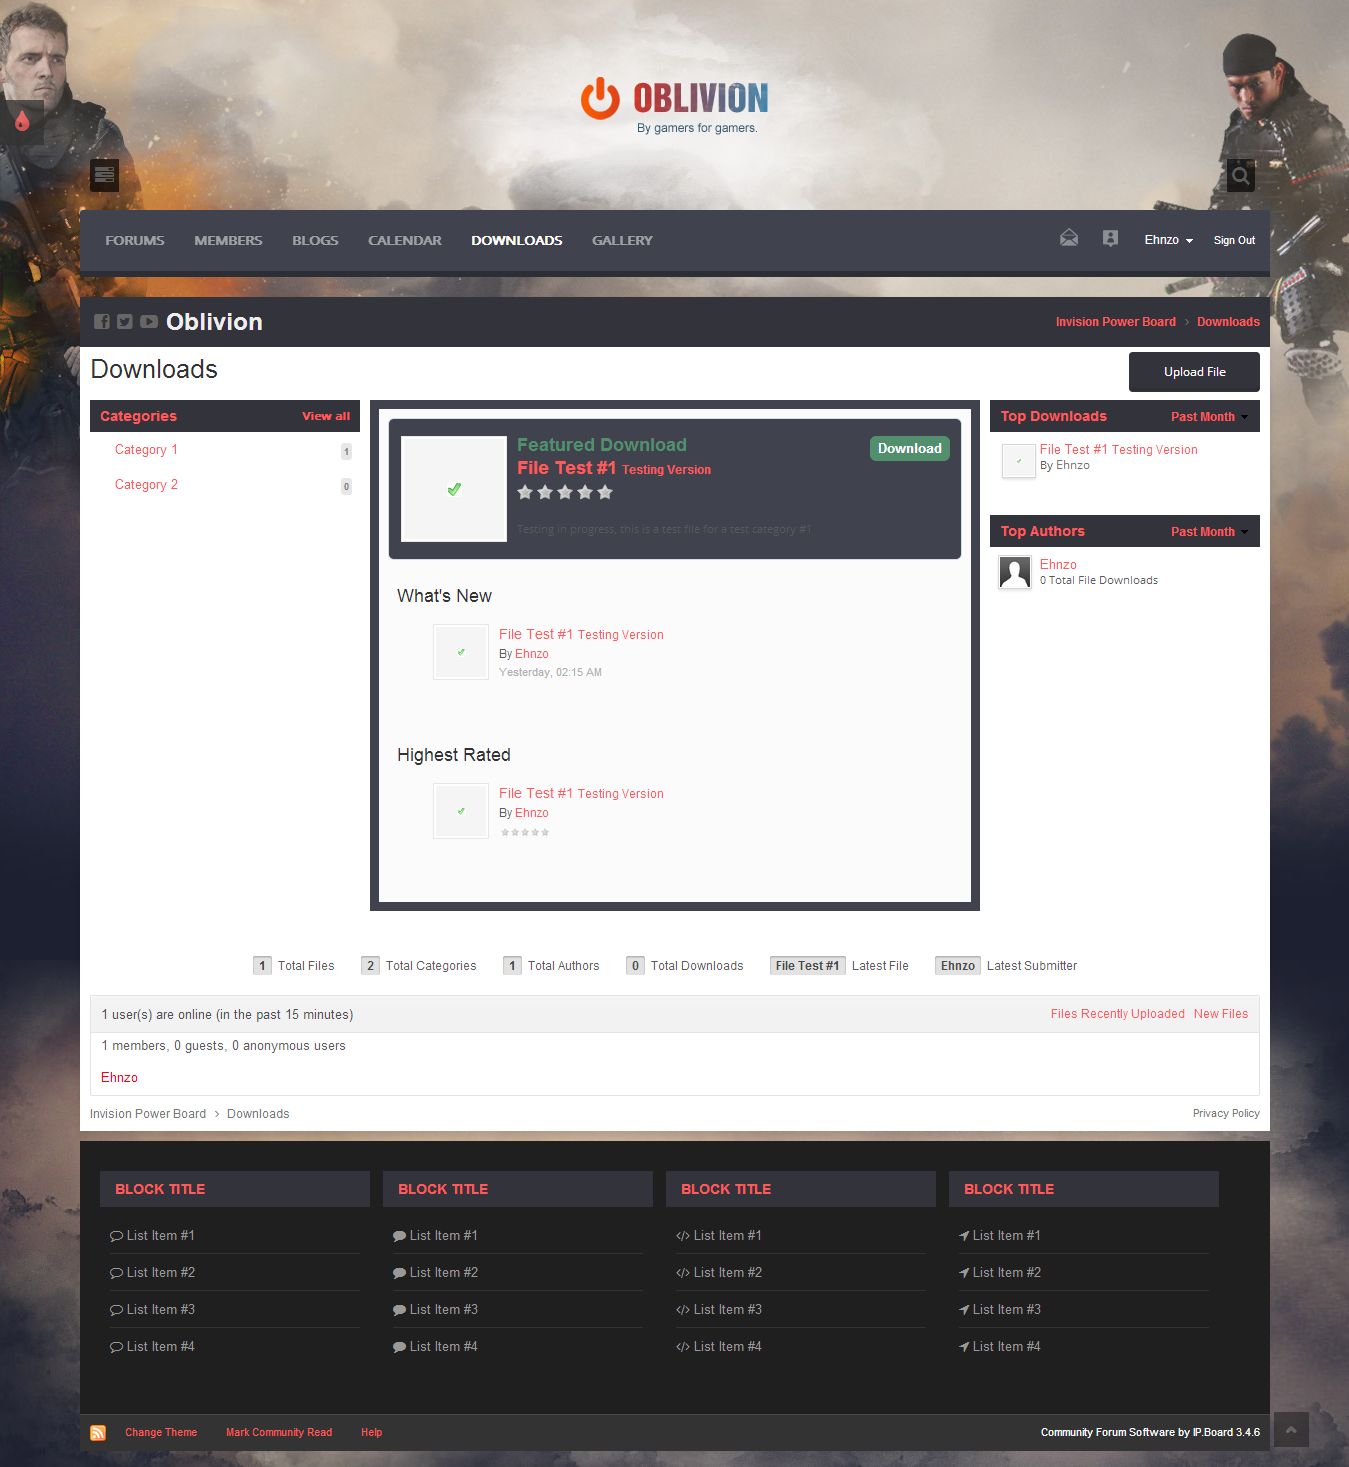The width and height of the screenshot is (1349, 1467).
Task: Click the Twitter social icon
Action: pyautogui.click(x=125, y=322)
